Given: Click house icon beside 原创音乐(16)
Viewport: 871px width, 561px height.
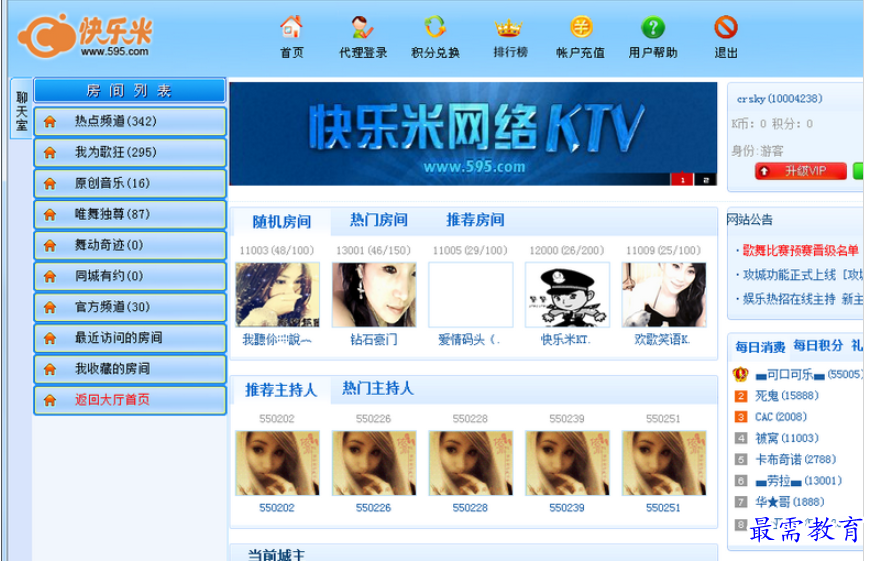Looking at the screenshot, I should coord(50,183).
